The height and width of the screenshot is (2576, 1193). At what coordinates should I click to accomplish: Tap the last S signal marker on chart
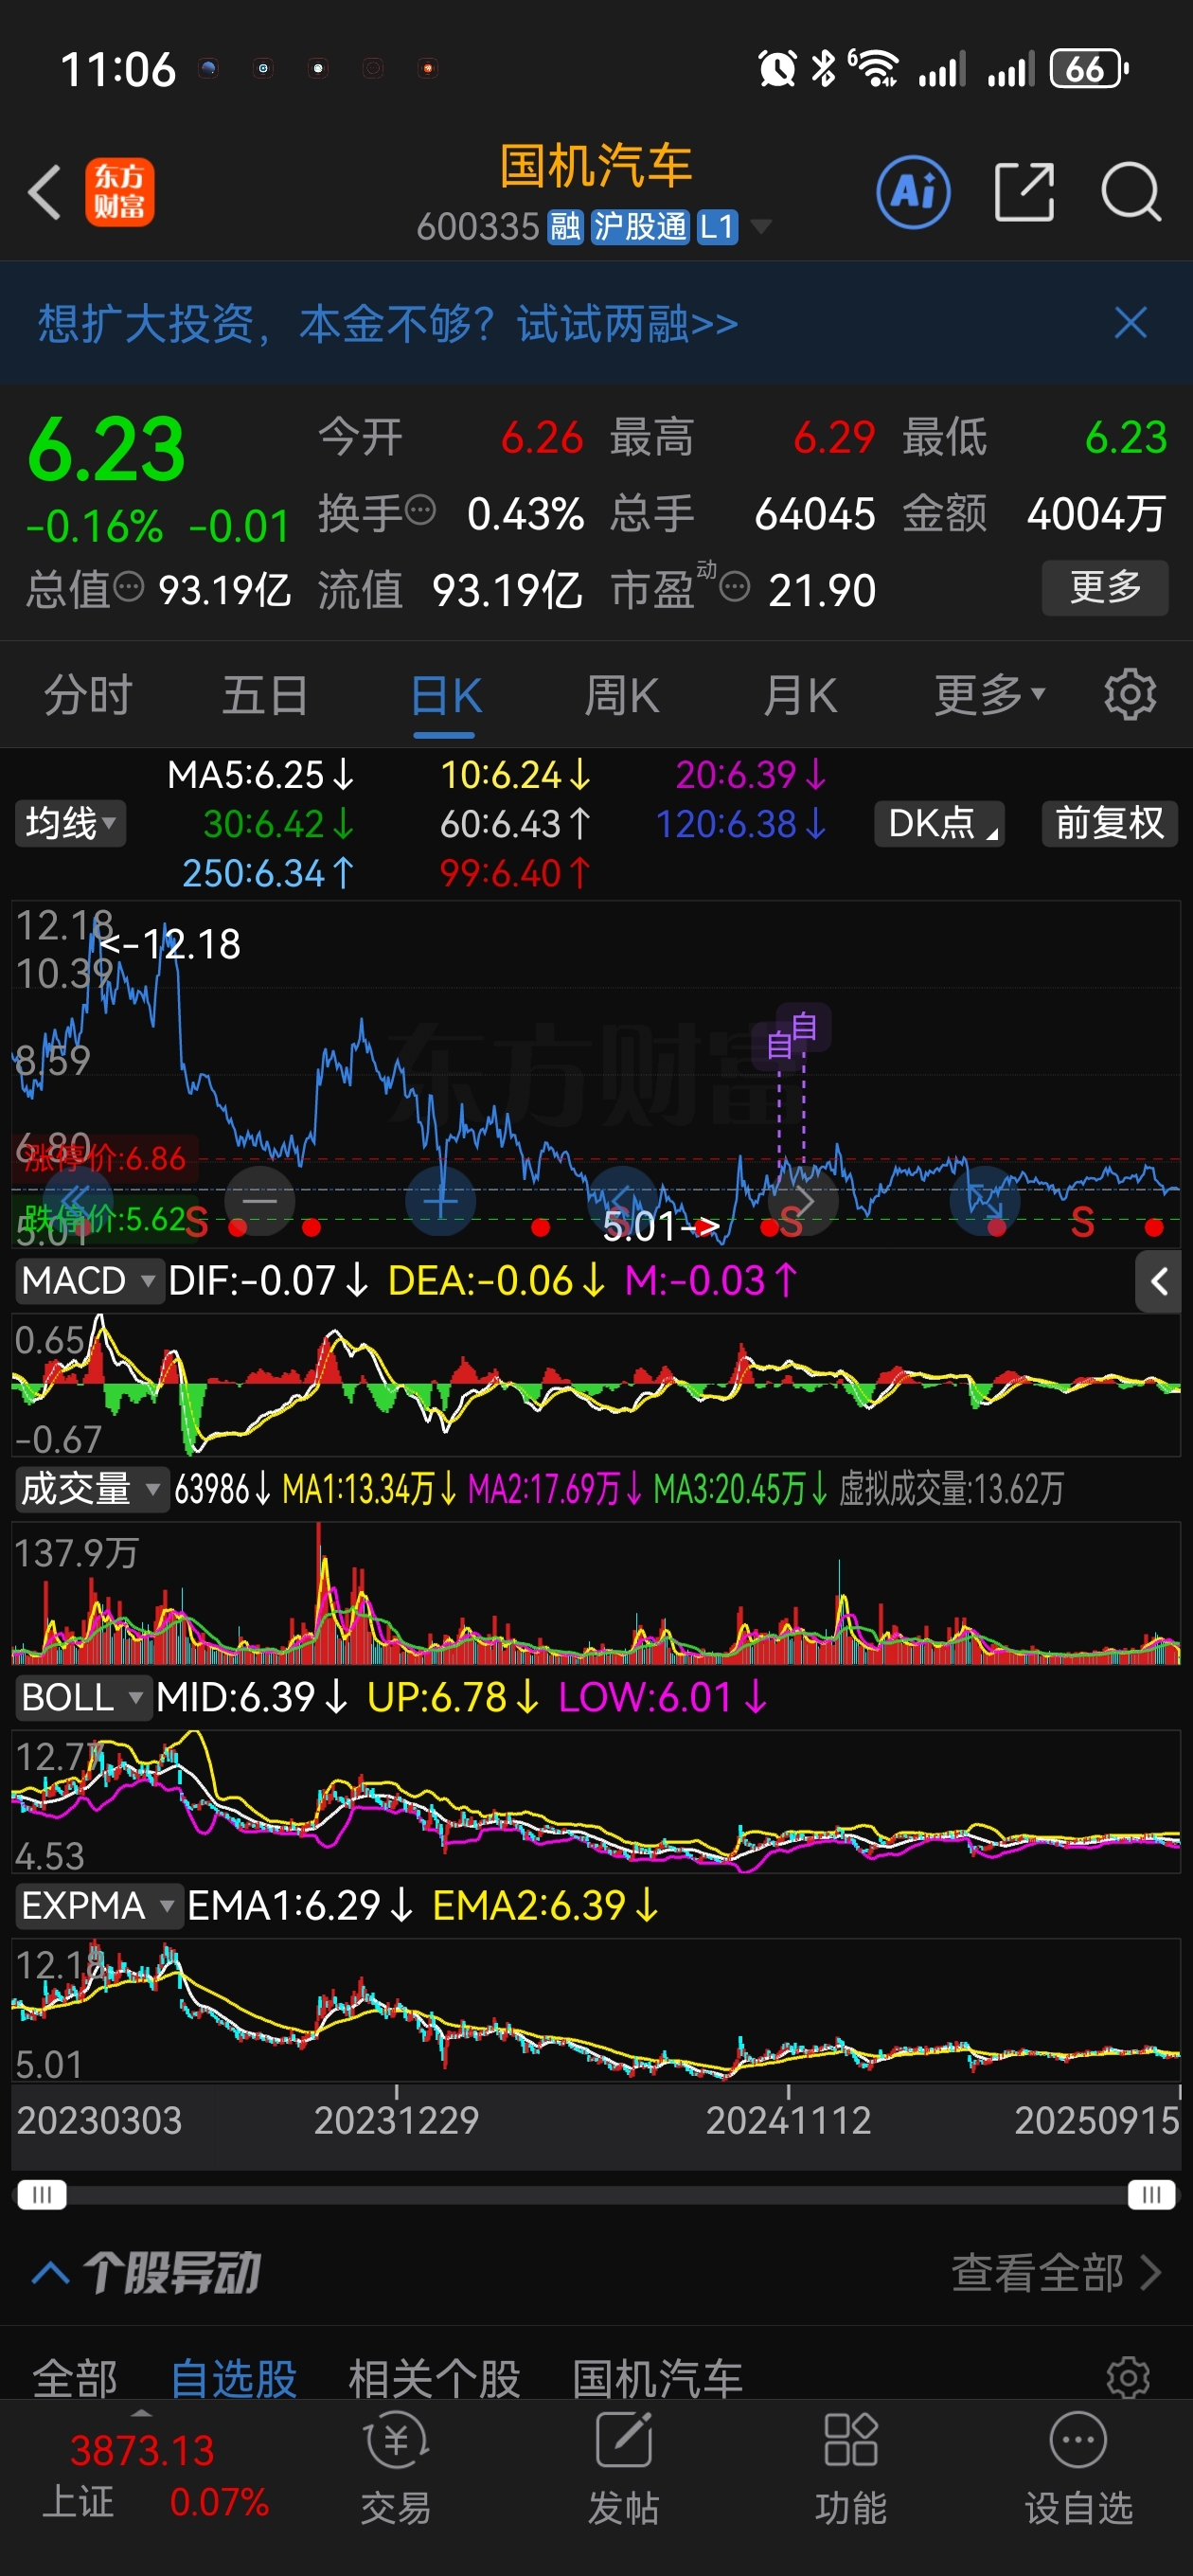pos(1081,1222)
